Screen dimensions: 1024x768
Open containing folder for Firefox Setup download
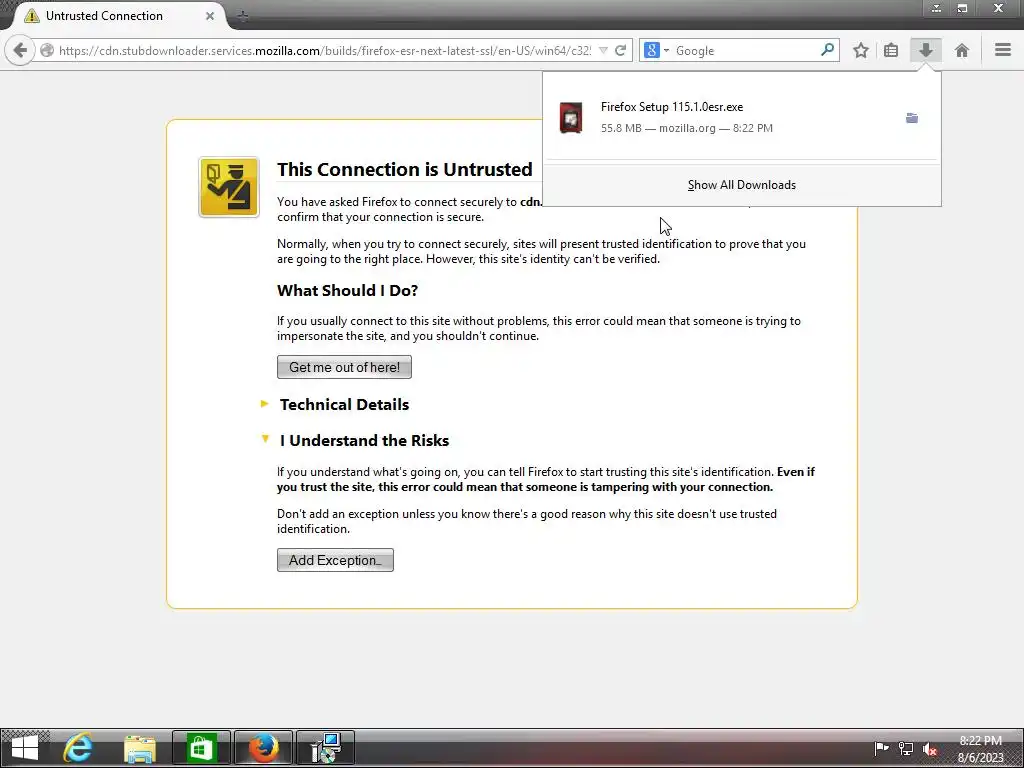(912, 118)
